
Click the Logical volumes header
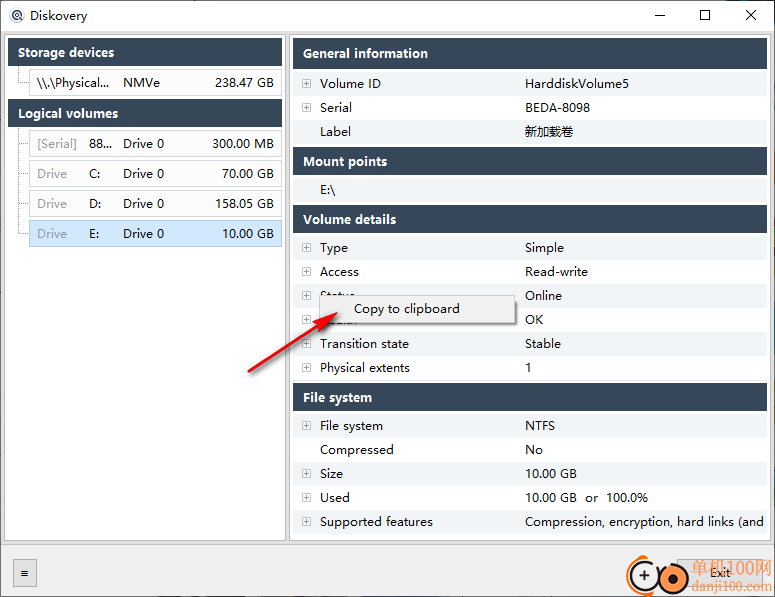click(x=145, y=113)
